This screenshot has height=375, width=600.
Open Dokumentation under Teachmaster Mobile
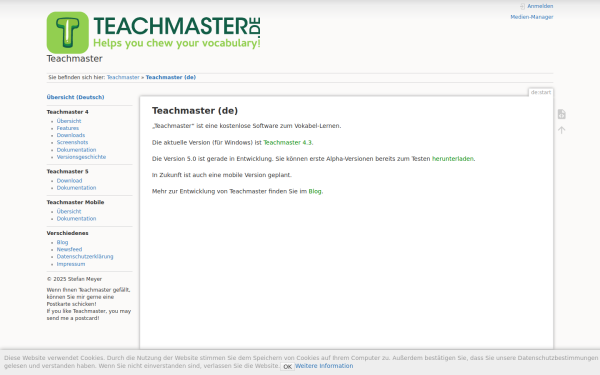coord(77,218)
